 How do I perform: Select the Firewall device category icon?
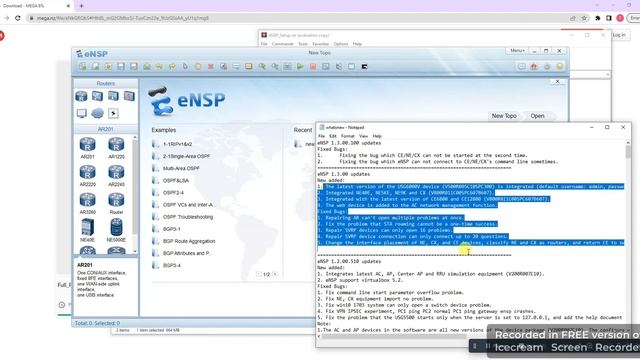129,96
